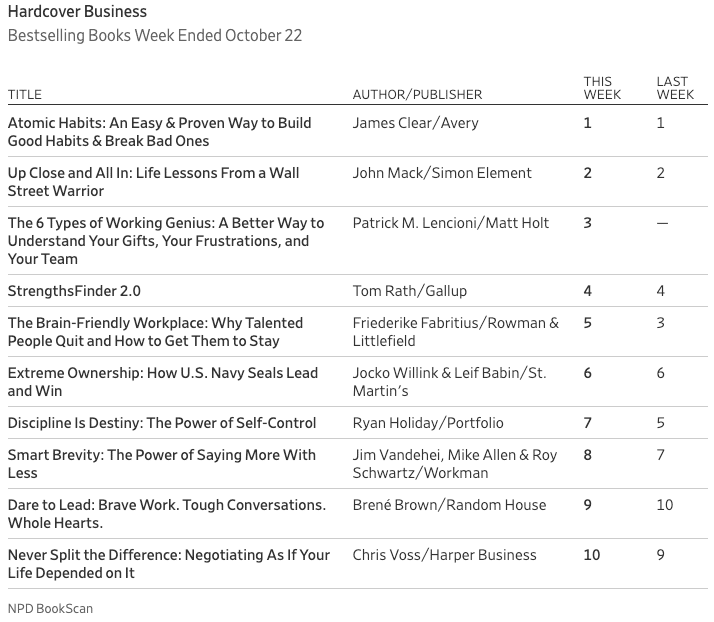This screenshot has height=622, width=714.
Task: Click the StrengthsFinder 2.0 title
Action: click(x=74, y=291)
